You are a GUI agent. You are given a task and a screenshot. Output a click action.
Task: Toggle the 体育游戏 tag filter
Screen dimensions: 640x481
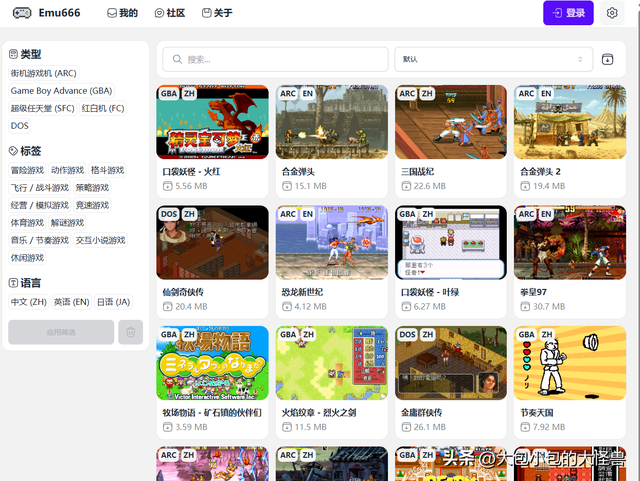click(x=27, y=223)
